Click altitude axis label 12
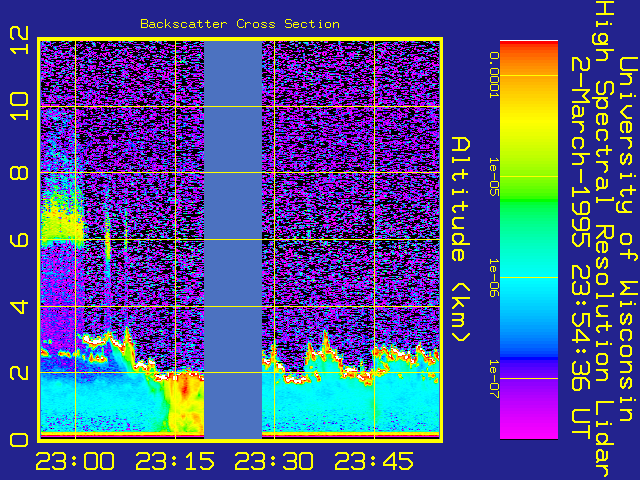This screenshot has width=640, height=480. [x=19, y=40]
